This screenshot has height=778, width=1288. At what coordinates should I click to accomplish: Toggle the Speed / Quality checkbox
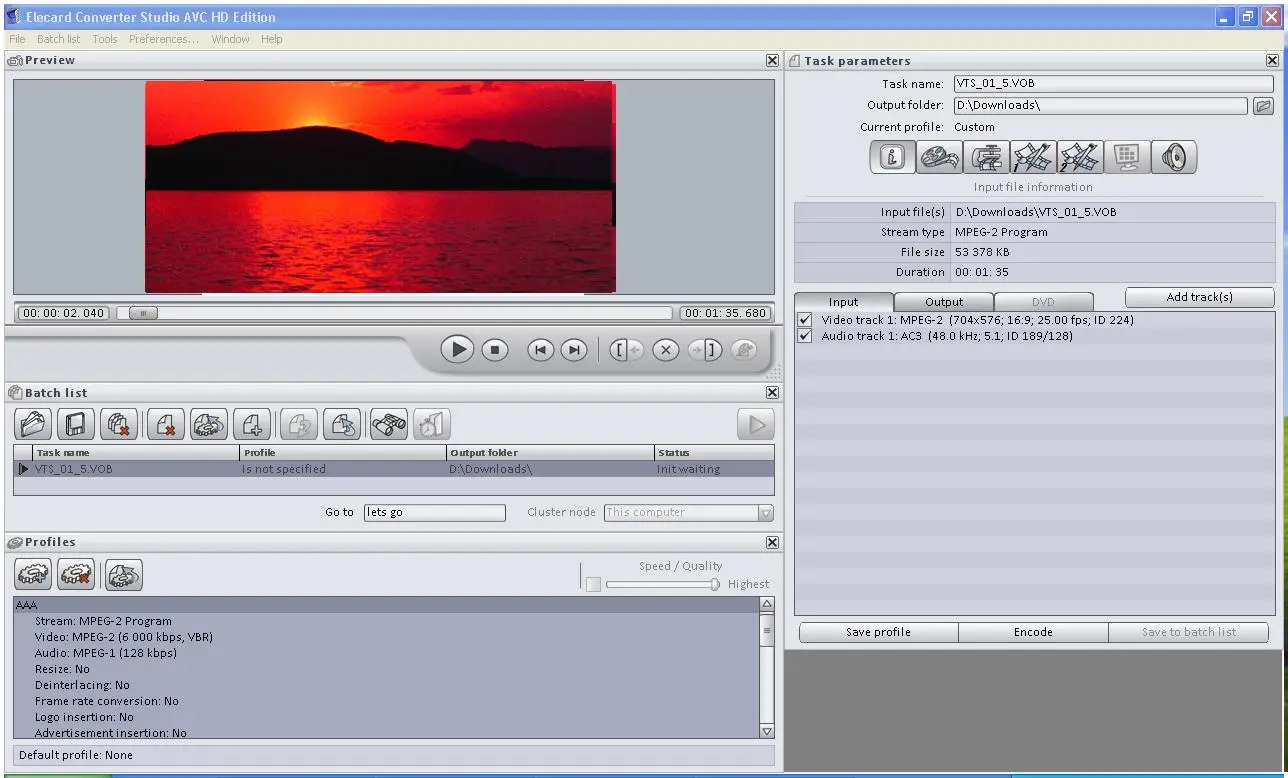click(x=594, y=584)
